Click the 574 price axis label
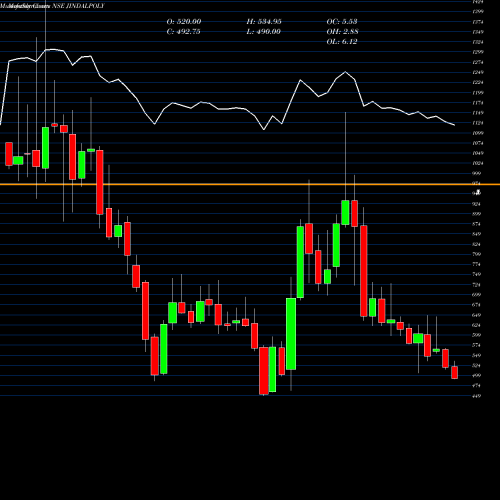Screen dimensions: 500x500 (477, 345)
